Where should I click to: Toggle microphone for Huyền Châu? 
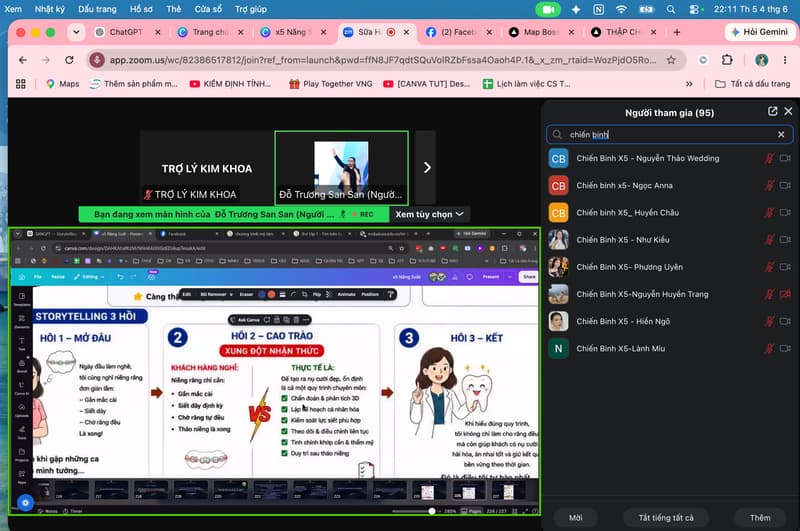769,212
